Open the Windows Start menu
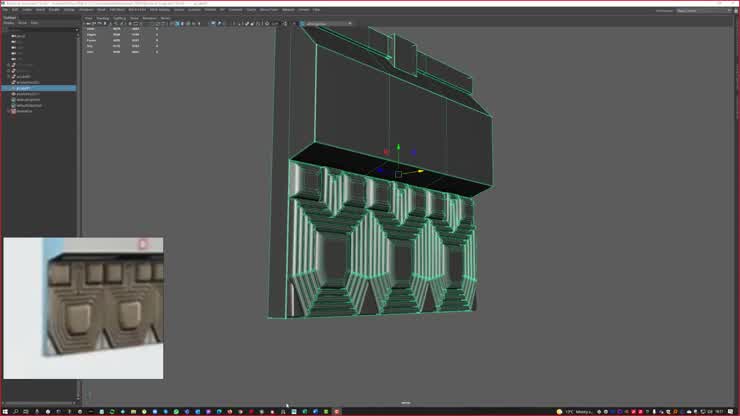740x416 pixels. click(x=7, y=410)
